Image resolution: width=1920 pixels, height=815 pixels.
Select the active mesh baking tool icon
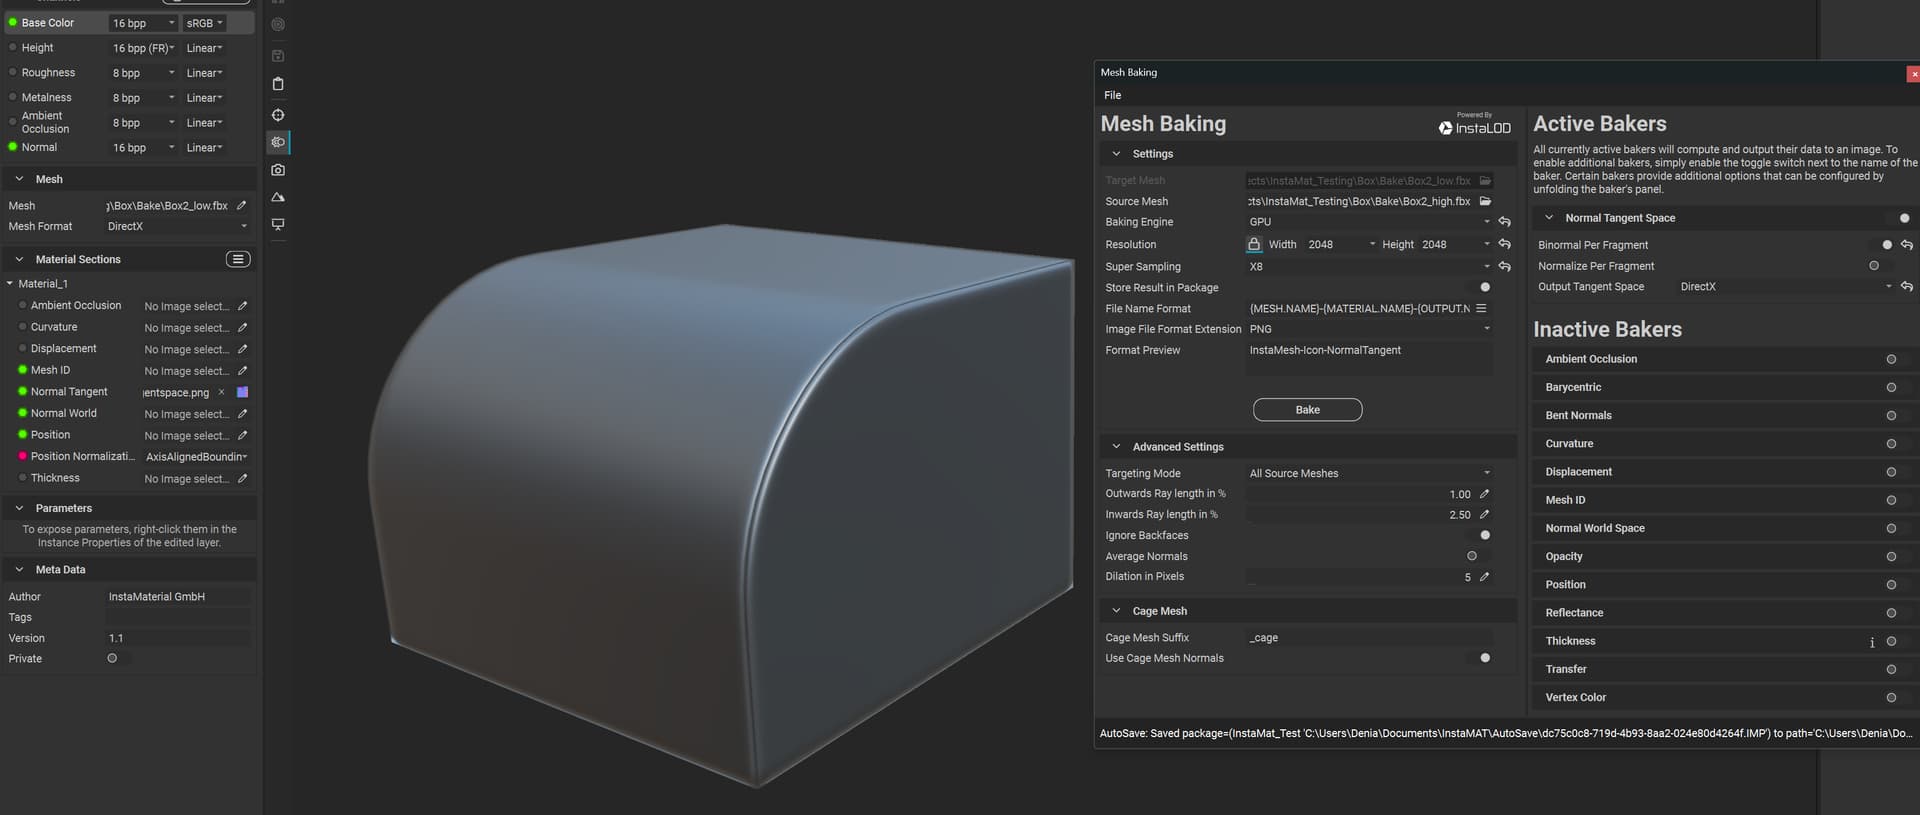[x=278, y=142]
